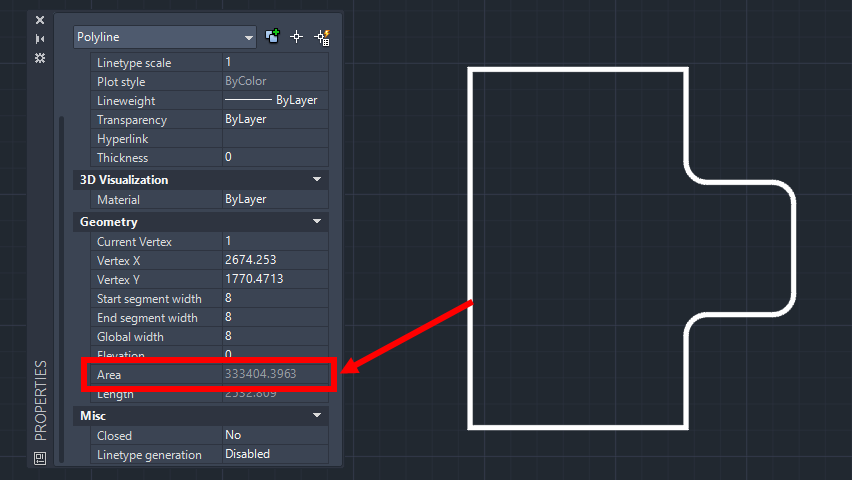
Task: Click the Linetype scale value field
Action: tap(275, 62)
